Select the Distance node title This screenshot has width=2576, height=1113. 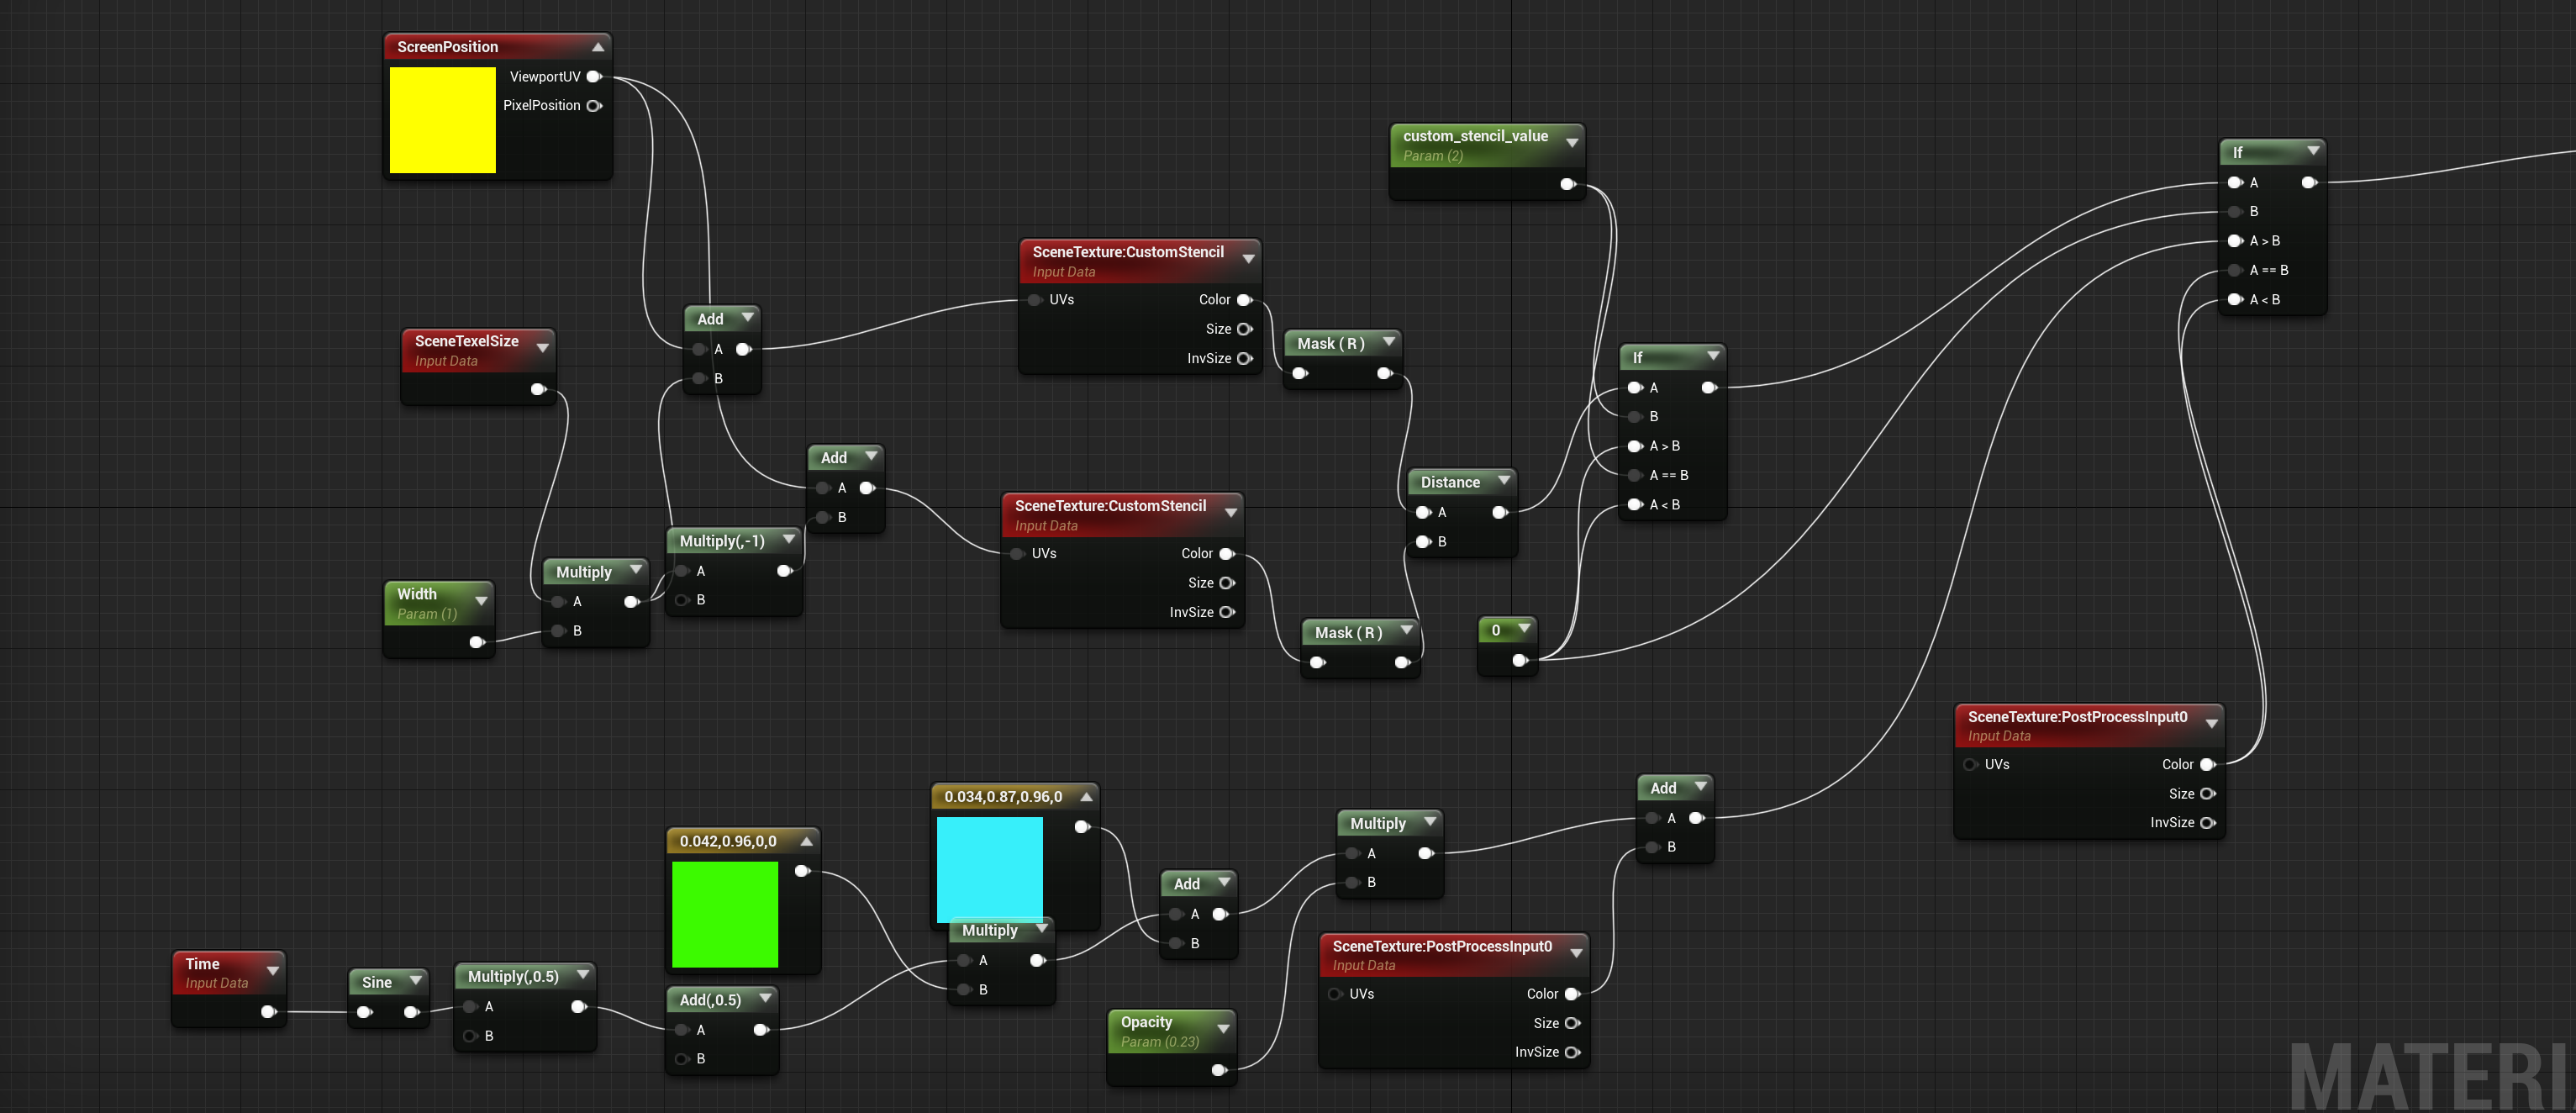click(x=1450, y=483)
